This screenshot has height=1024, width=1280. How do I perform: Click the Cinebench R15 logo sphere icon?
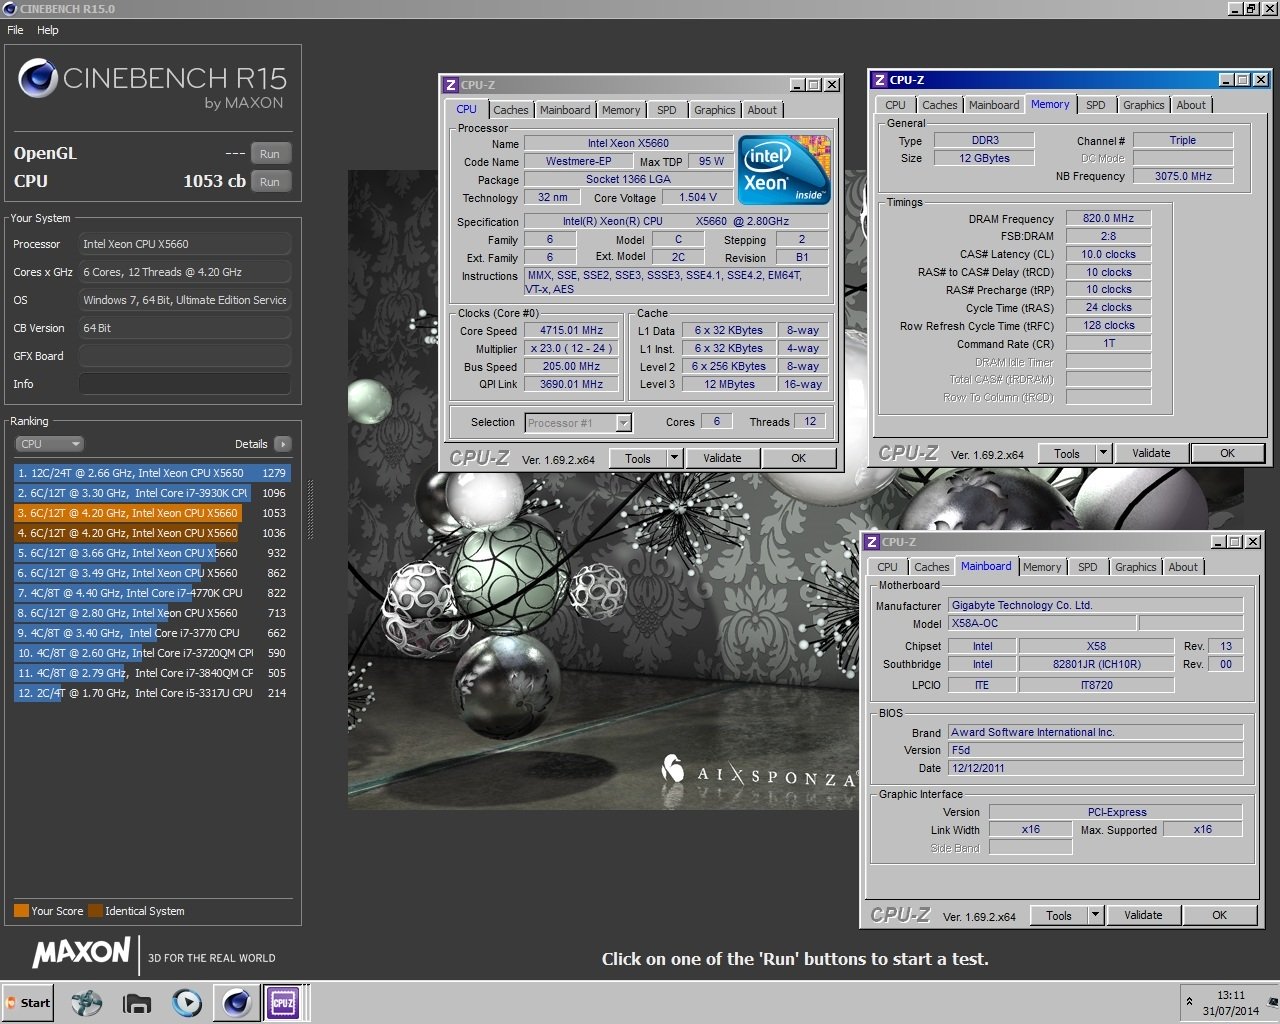coord(38,78)
